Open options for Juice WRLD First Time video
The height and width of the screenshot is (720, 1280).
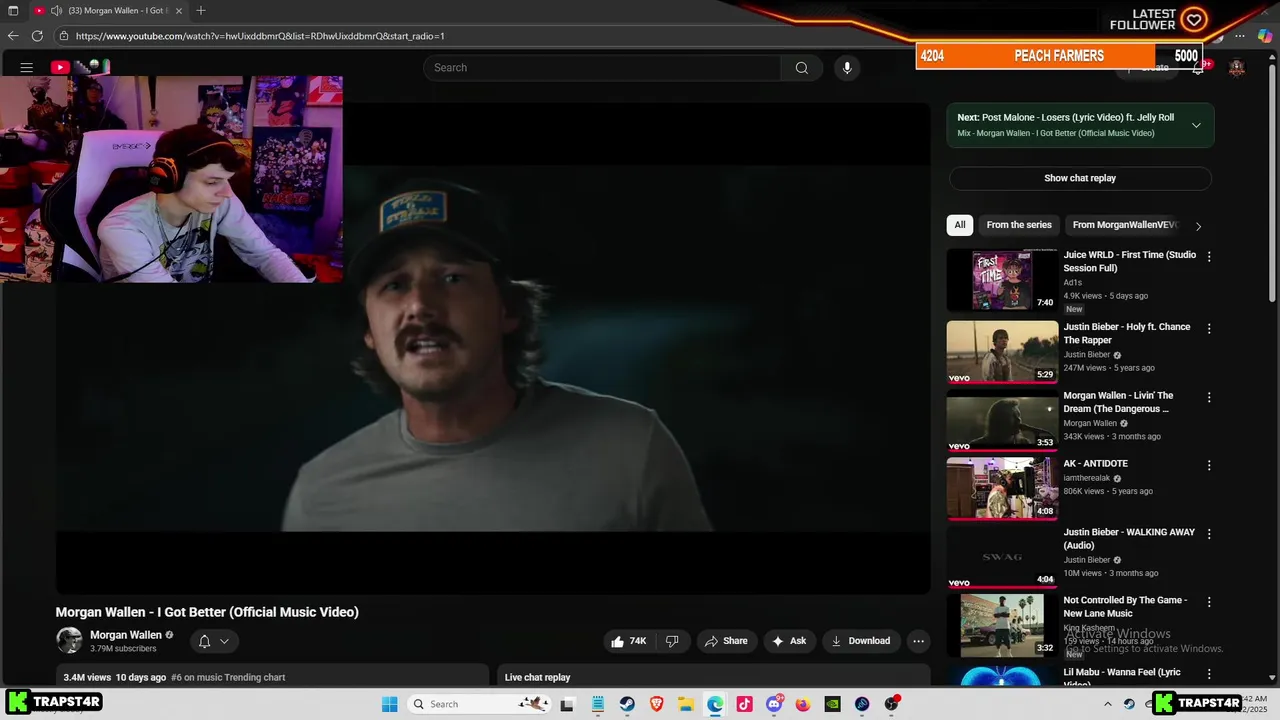click(x=1209, y=257)
